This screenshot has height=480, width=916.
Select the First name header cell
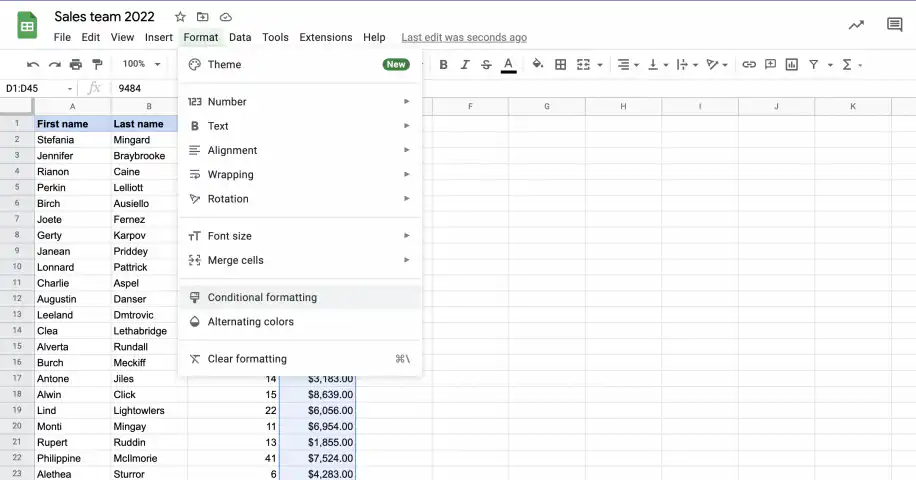[x=72, y=124]
